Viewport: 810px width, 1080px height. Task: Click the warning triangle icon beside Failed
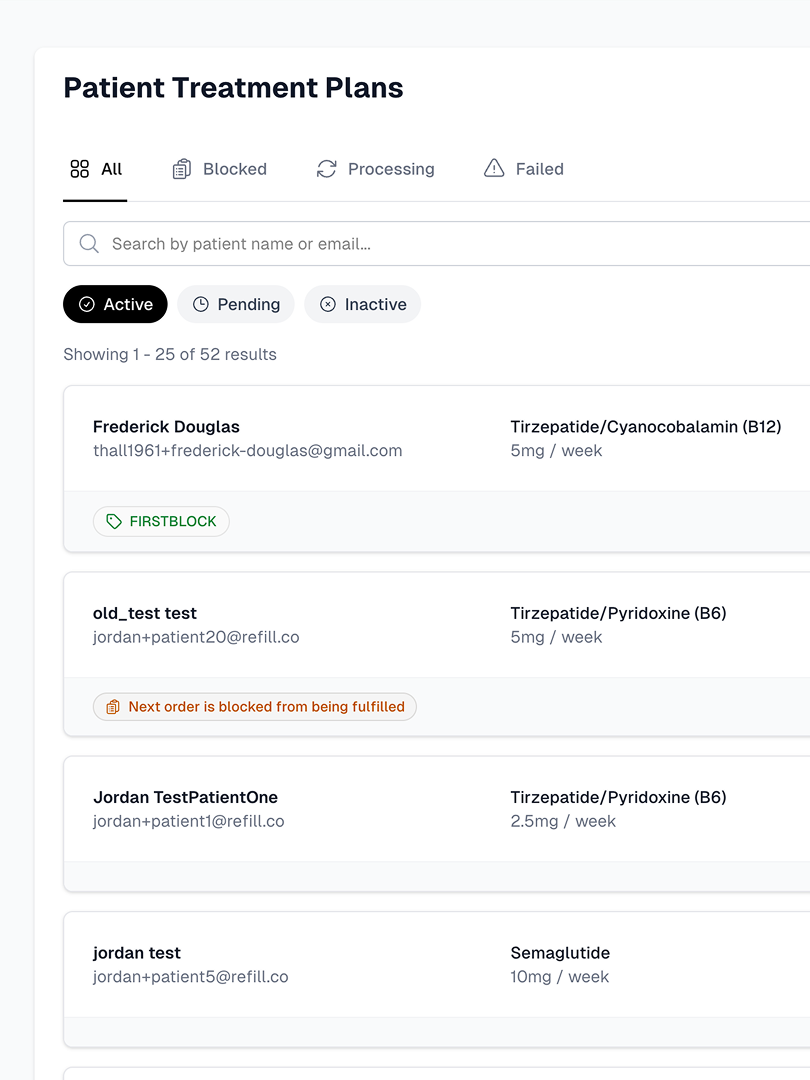point(494,168)
